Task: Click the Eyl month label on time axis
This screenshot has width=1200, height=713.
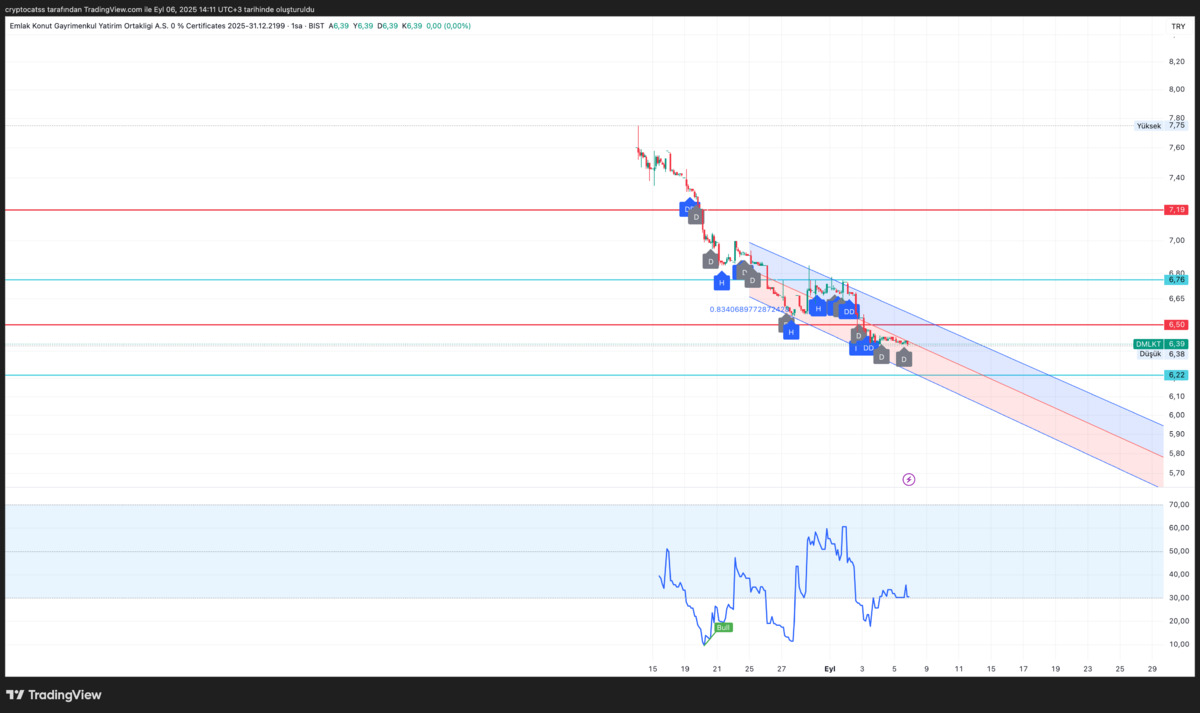Action: point(829,667)
